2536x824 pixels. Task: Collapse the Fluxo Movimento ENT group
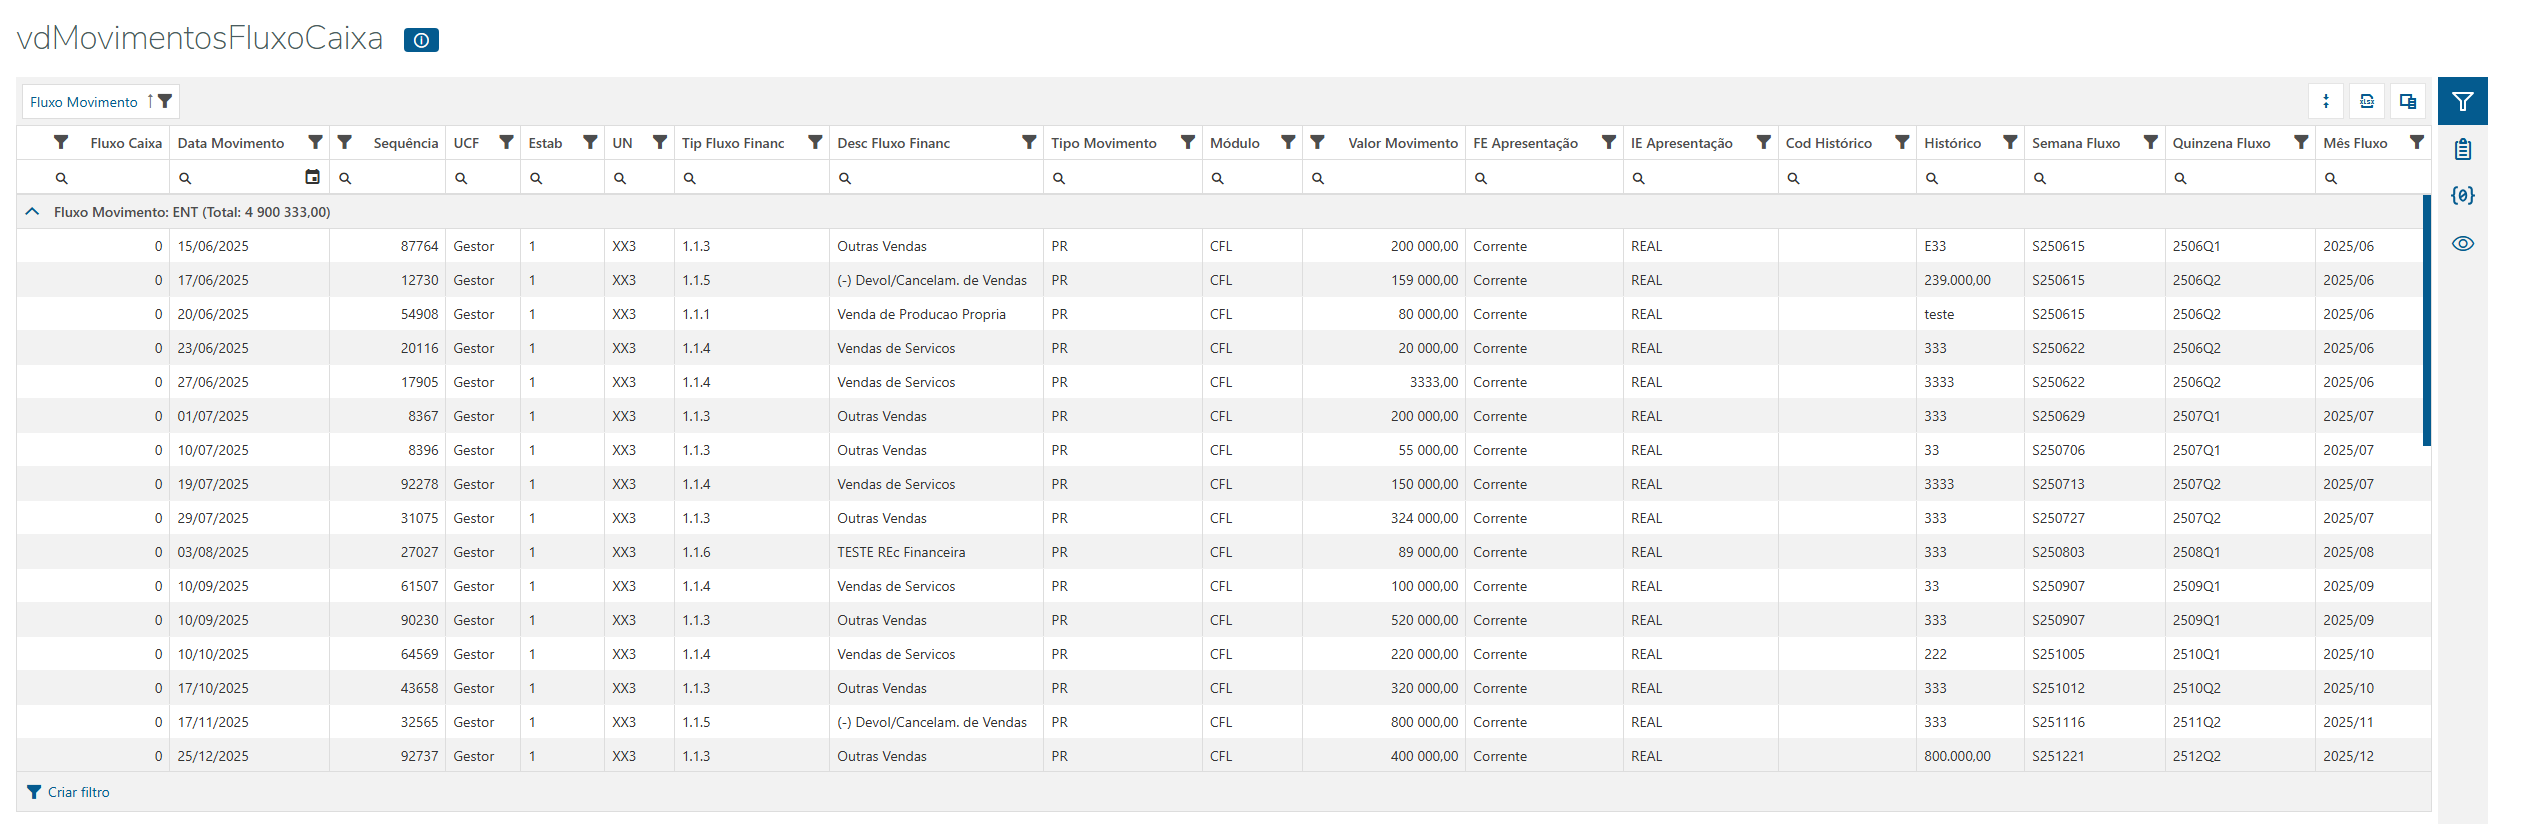pyautogui.click(x=32, y=212)
